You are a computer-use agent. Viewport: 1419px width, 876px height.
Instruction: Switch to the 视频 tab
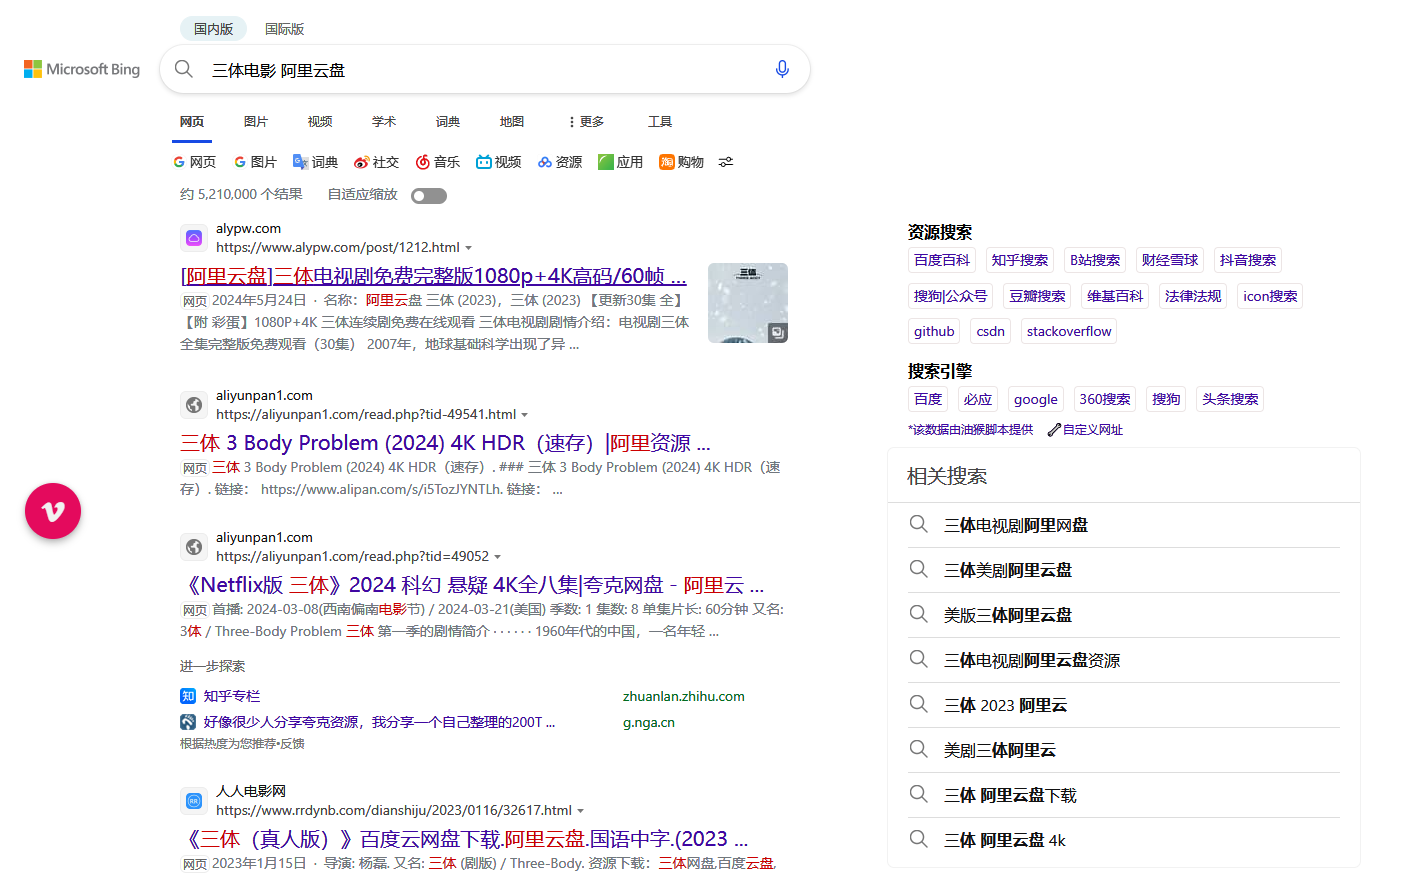[x=320, y=122]
